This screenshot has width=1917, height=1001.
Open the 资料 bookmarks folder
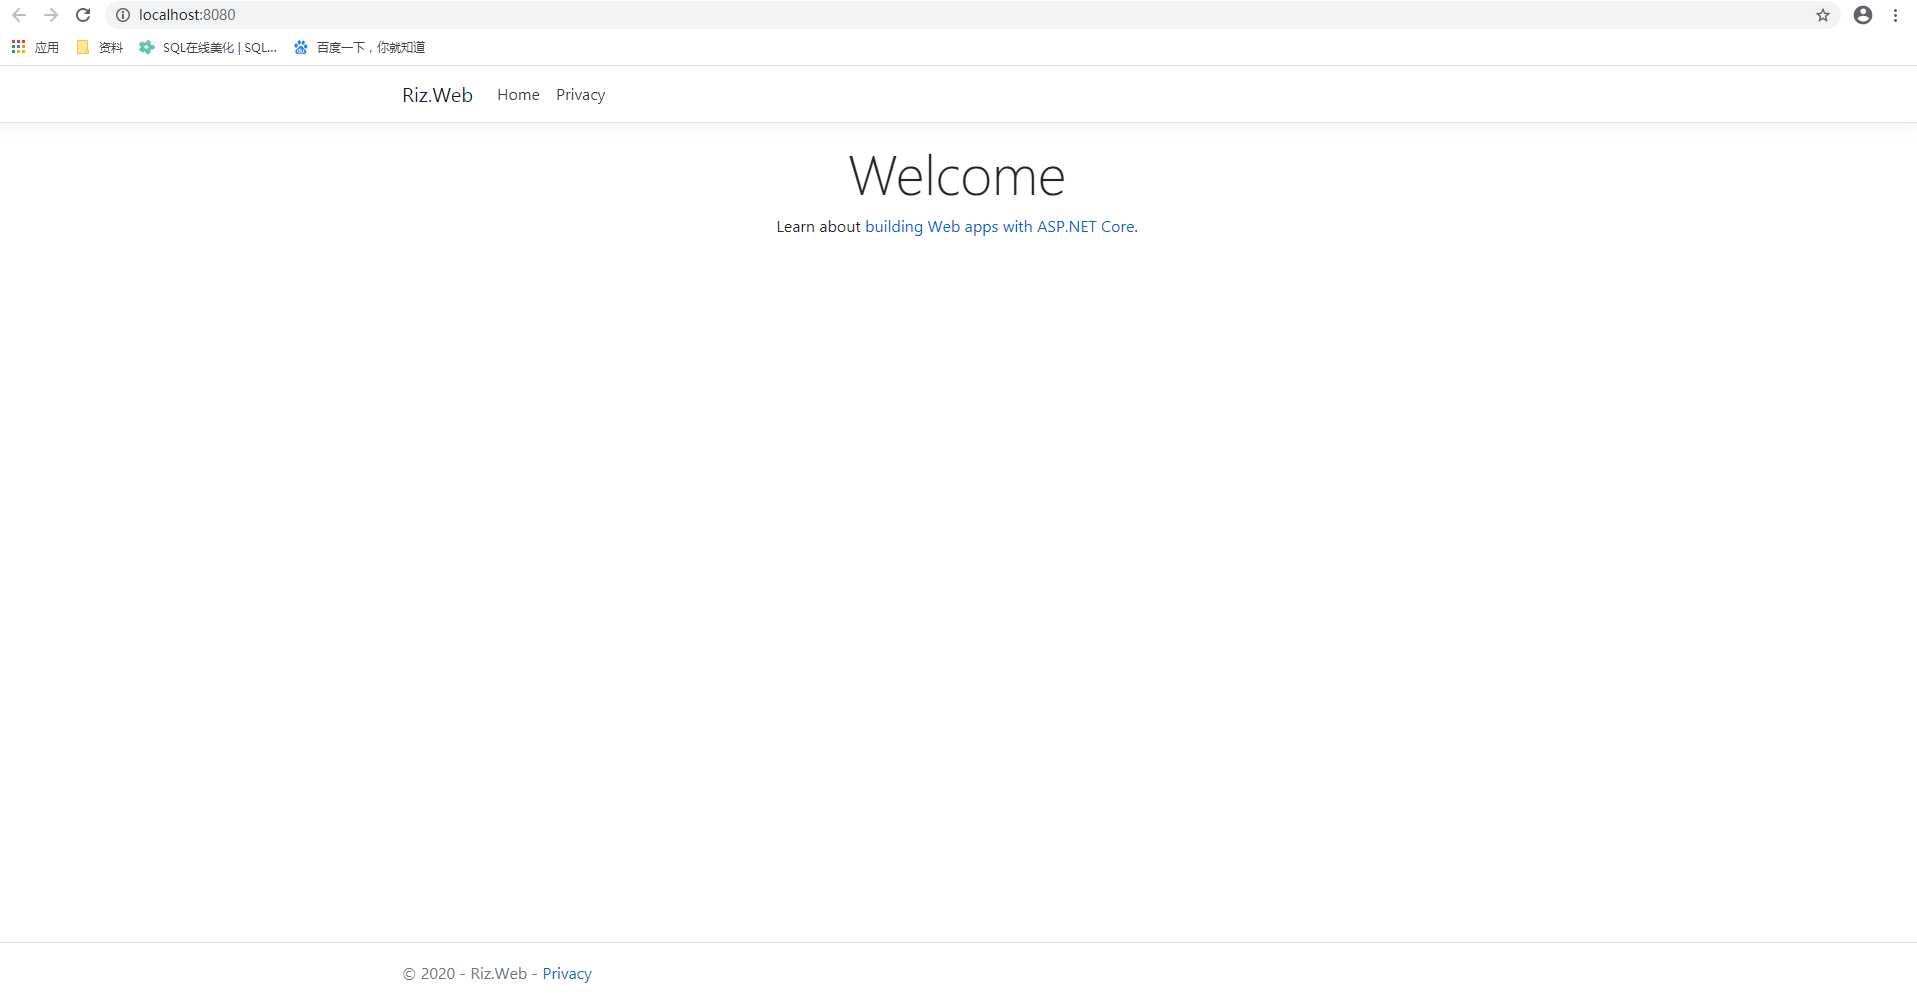(100, 47)
